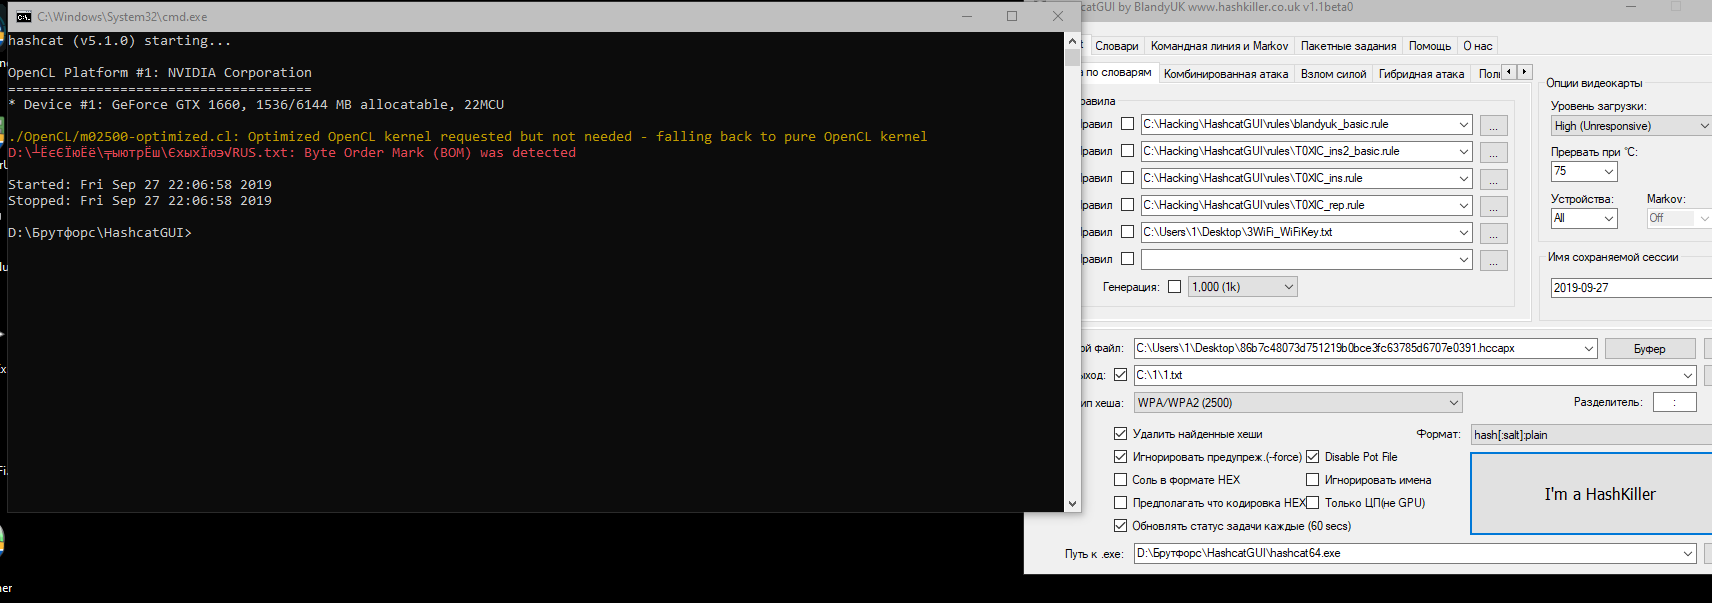Viewport: 1713px width, 603px height.
Task: Click cmd scrollbar down arrow
Action: pos(1072,504)
